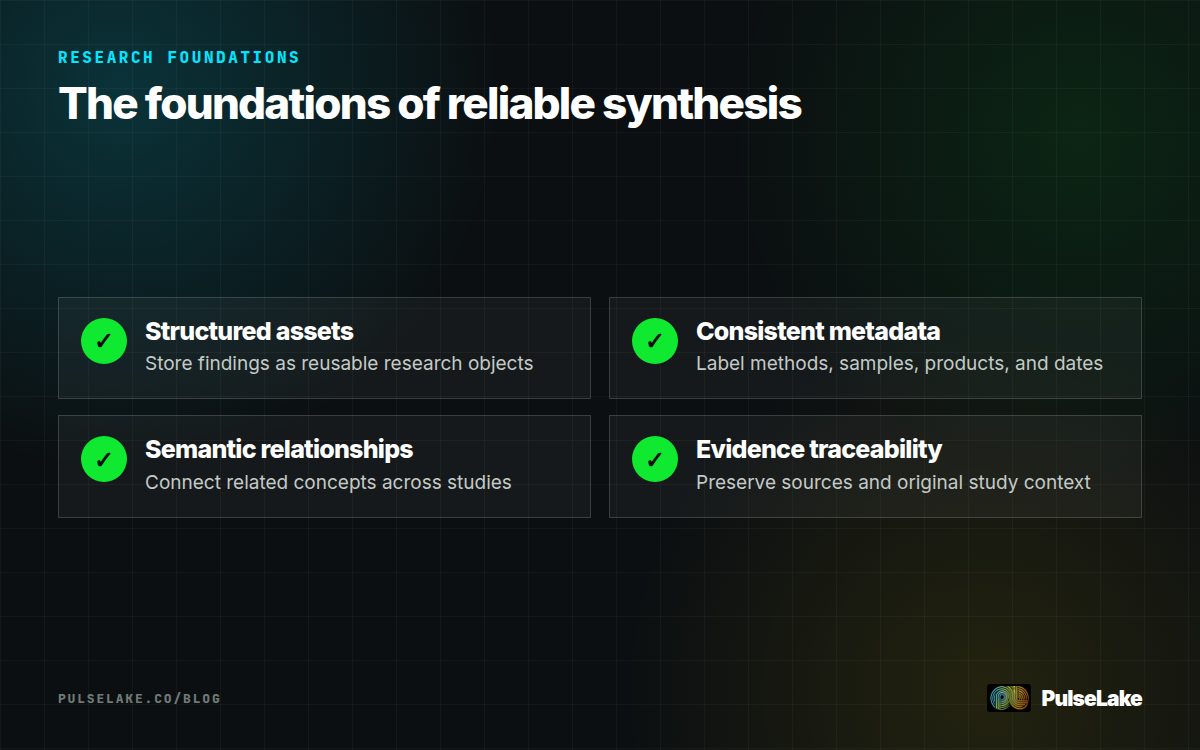Click the green check icon beside Consistent metadata
Screen dimensions: 1200x750
click(x=655, y=341)
